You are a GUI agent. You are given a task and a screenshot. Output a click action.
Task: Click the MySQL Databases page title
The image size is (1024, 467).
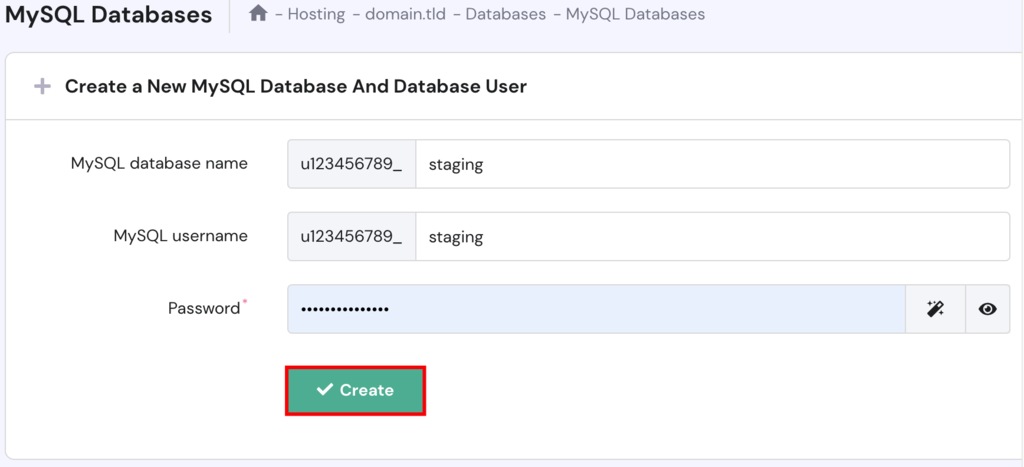pyautogui.click(x=108, y=14)
